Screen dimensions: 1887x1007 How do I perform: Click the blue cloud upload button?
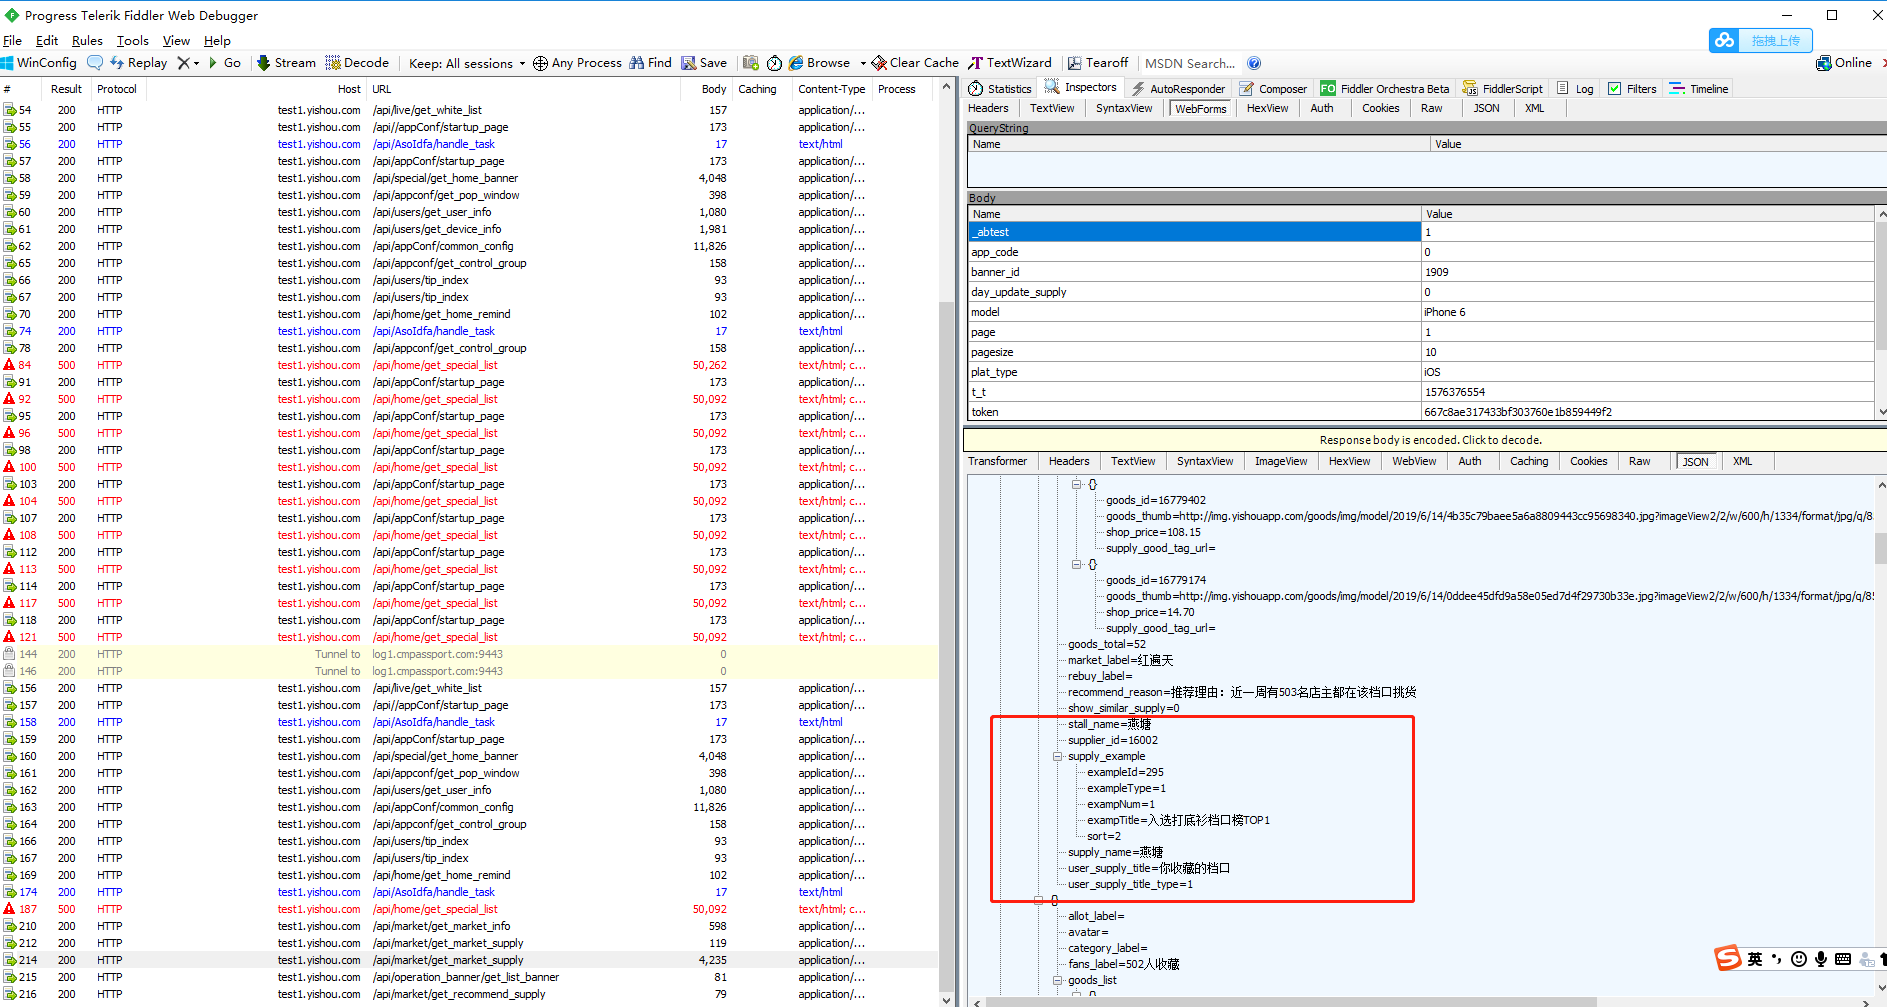tap(1760, 40)
